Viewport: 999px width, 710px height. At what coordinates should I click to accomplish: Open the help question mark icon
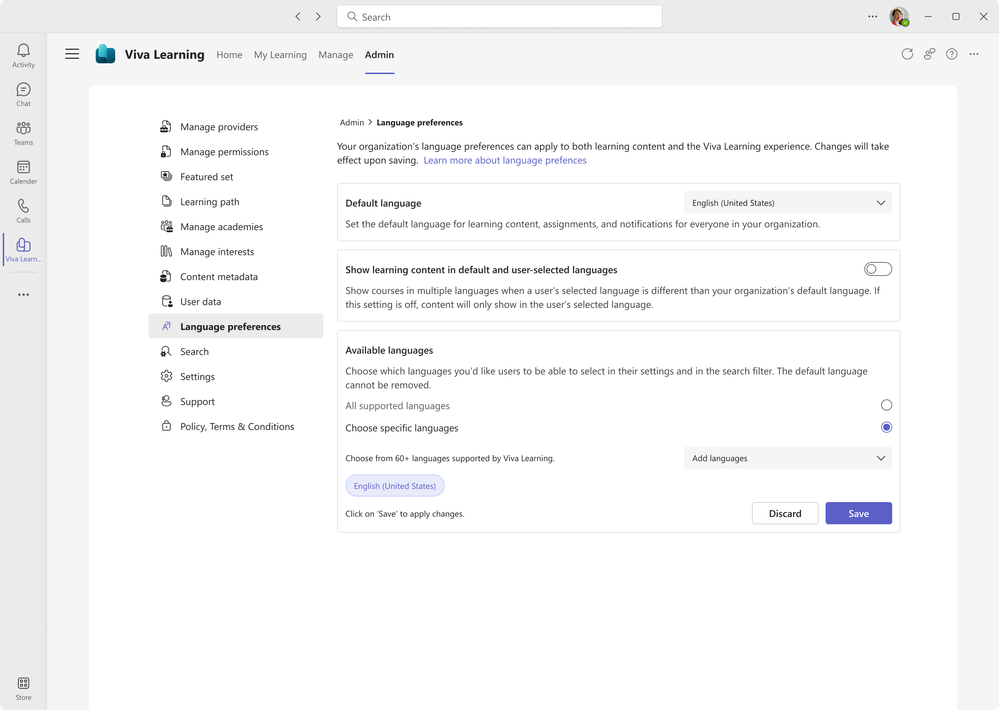pos(951,54)
